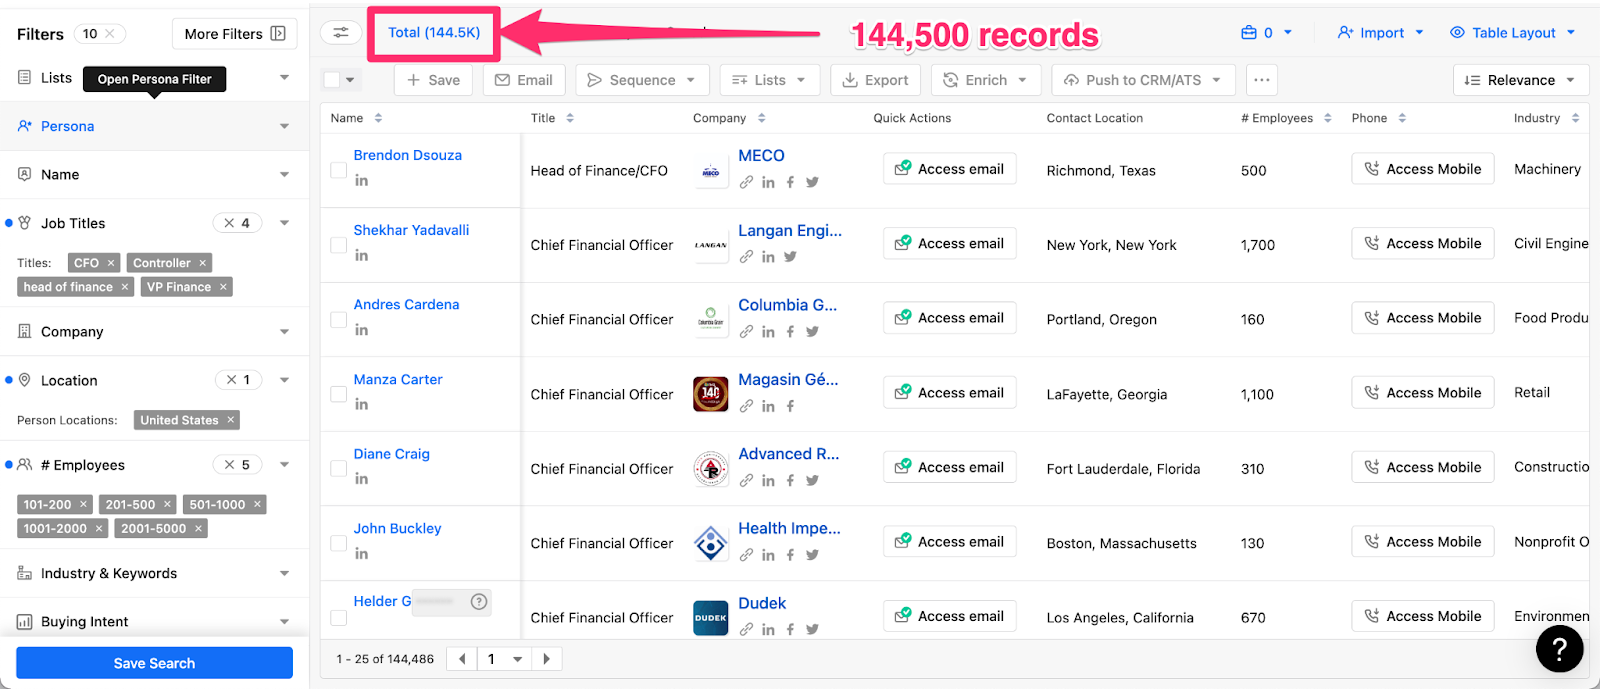
Task: Open the Relevance sort dropdown
Action: 1521,80
